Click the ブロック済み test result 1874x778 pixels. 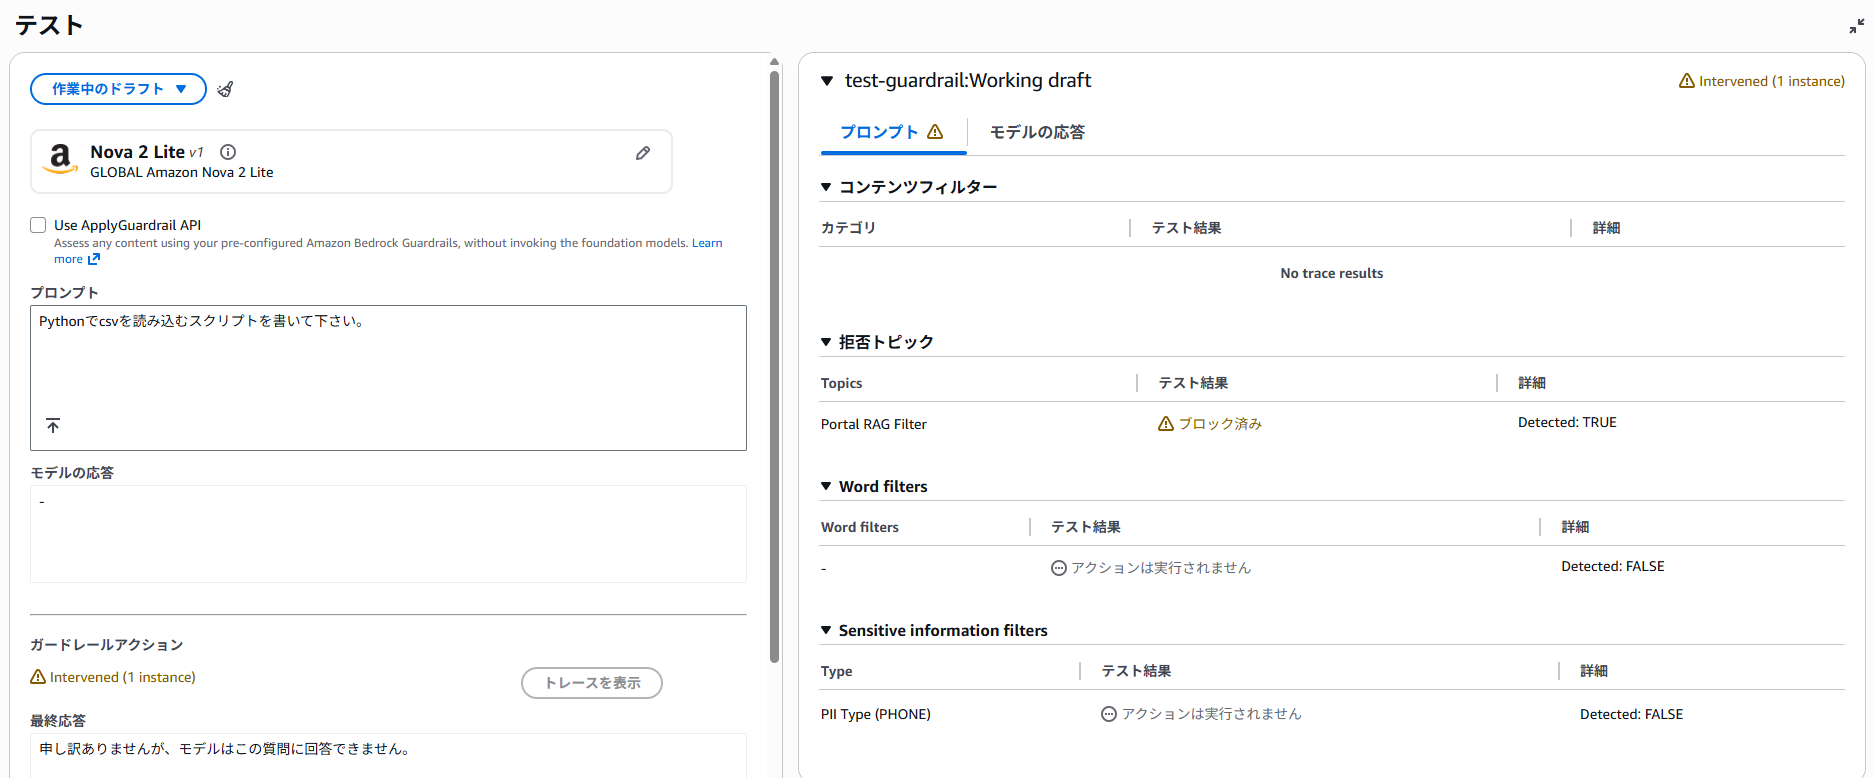(1220, 424)
